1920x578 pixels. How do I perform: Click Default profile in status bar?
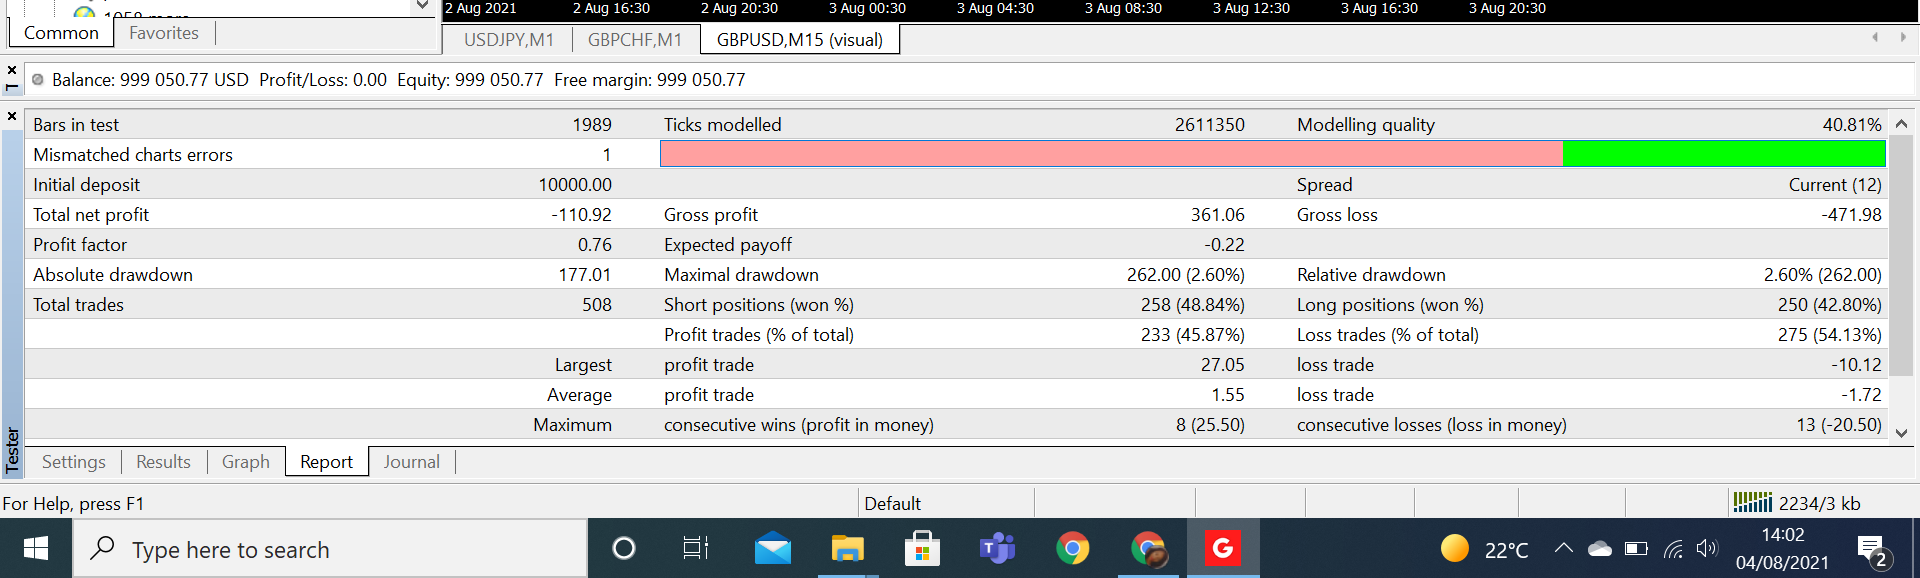[x=893, y=504]
